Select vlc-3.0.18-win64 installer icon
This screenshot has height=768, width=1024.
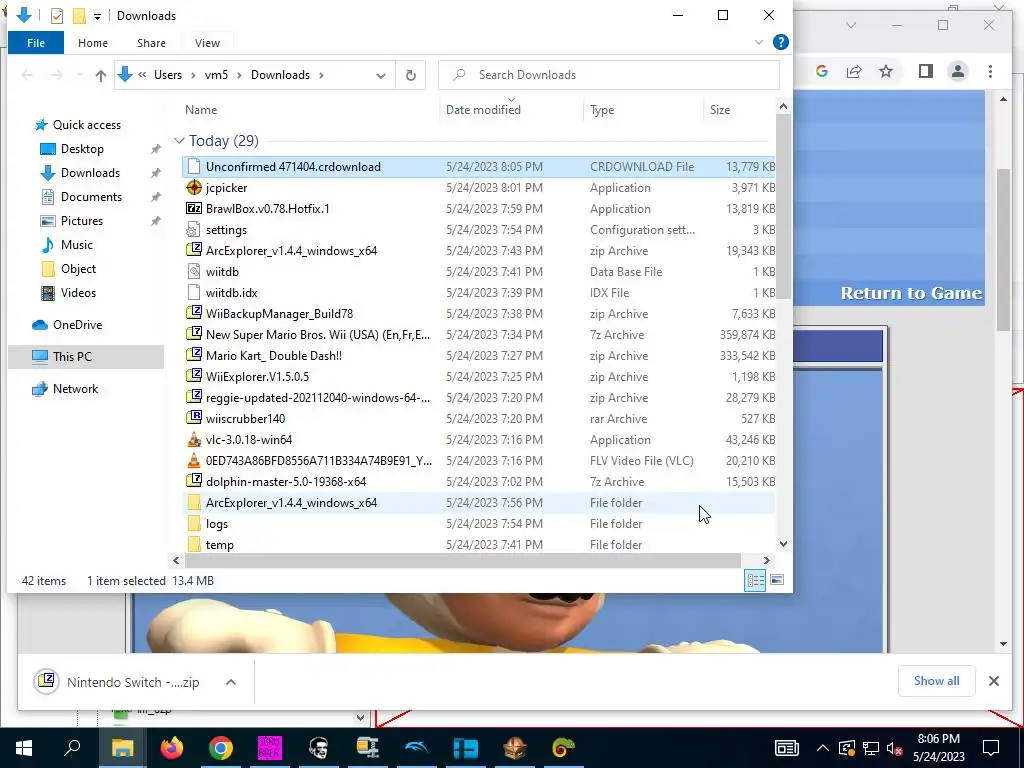click(x=194, y=440)
